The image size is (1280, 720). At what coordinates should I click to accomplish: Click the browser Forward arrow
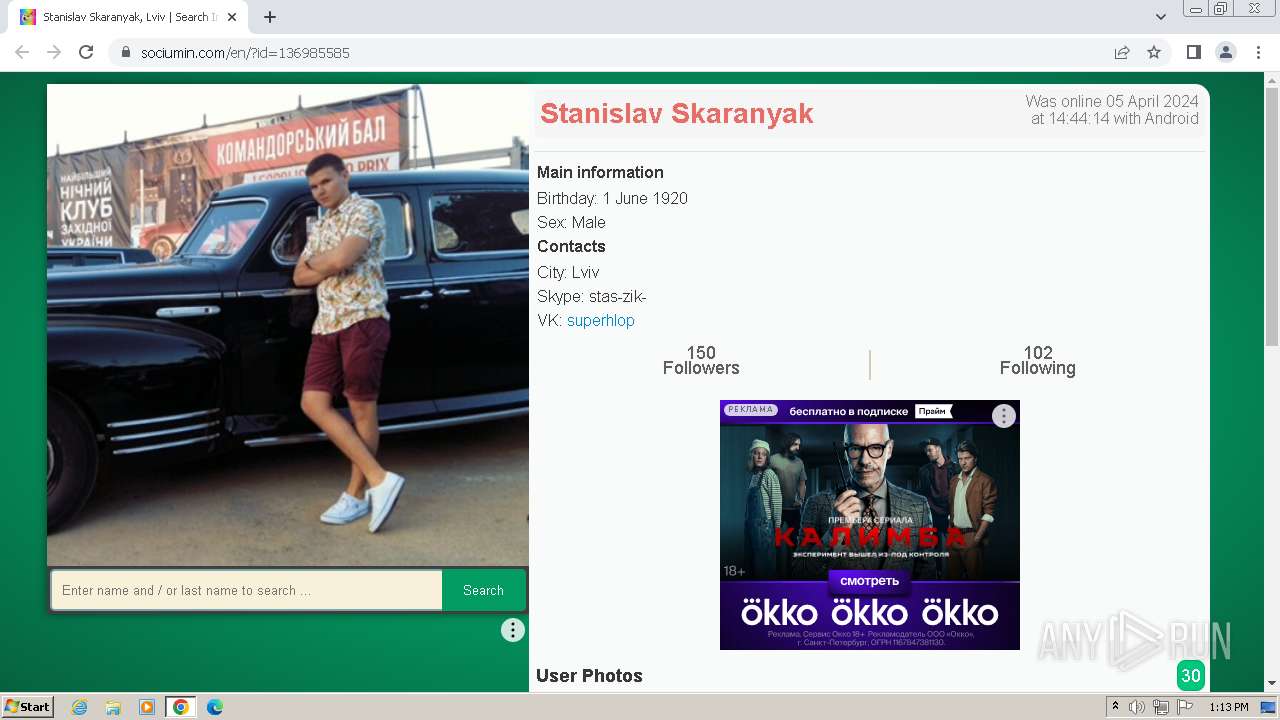pyautogui.click(x=54, y=52)
